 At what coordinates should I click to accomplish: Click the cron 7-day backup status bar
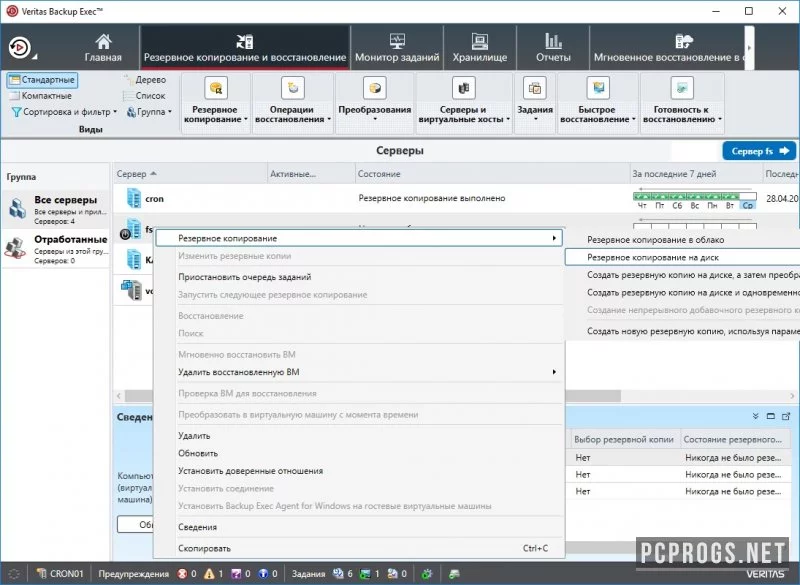click(x=694, y=196)
